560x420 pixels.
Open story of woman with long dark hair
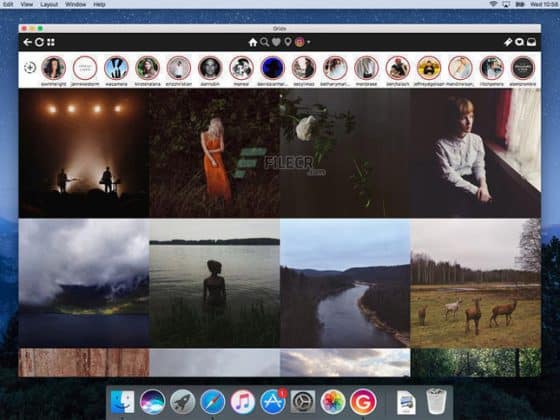[54, 68]
